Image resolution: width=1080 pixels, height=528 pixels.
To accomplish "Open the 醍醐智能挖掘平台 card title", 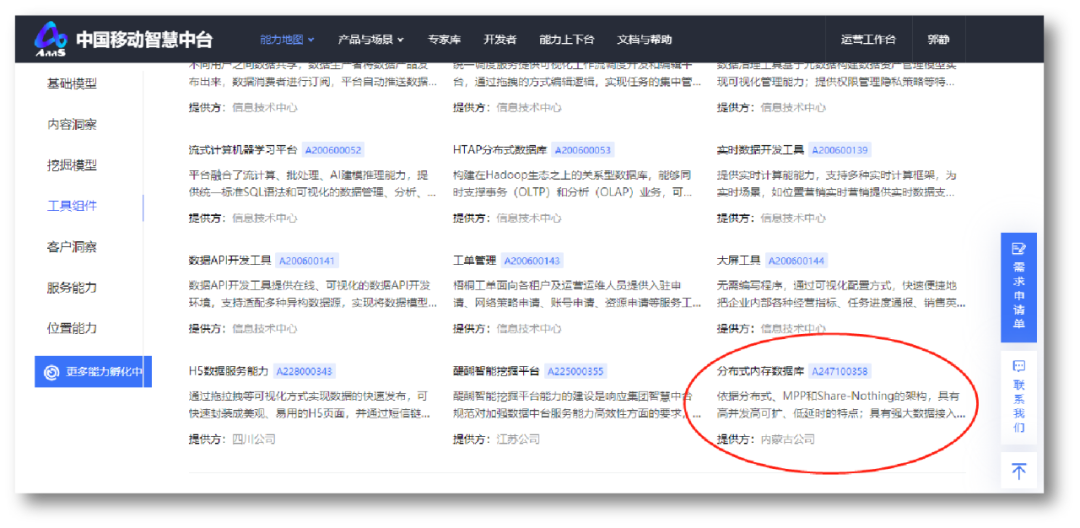I will tap(497, 372).
